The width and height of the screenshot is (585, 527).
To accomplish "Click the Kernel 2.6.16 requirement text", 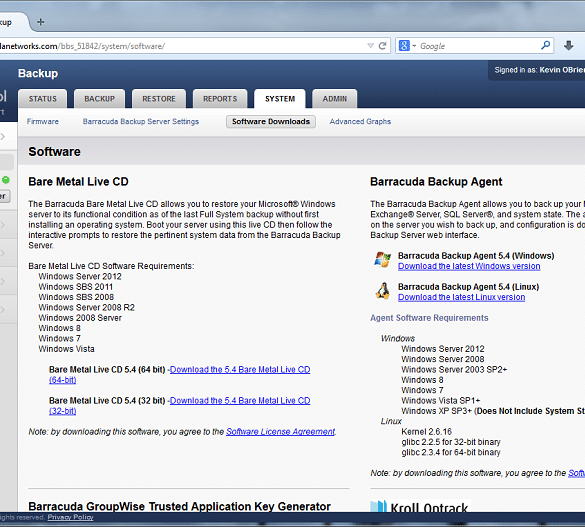I will coord(426,432).
